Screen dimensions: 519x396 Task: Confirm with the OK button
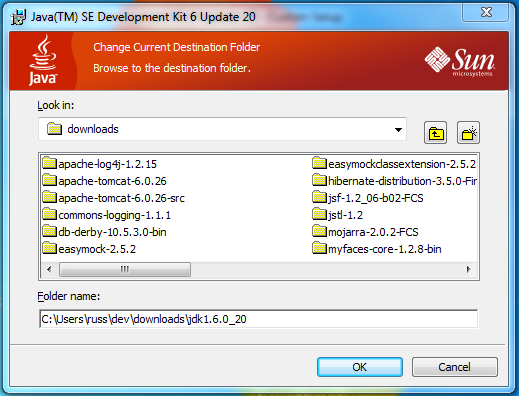coord(360,367)
